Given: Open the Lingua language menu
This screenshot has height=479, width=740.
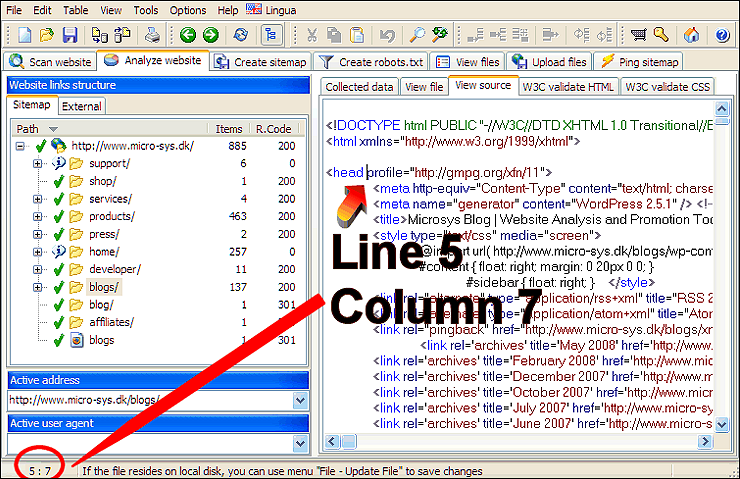Looking at the screenshot, I should click(272, 10).
